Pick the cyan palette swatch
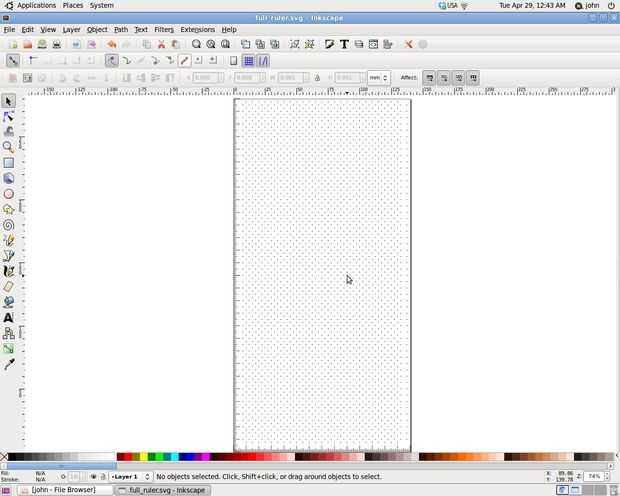Viewport: 620px width, 496px height. [175, 457]
